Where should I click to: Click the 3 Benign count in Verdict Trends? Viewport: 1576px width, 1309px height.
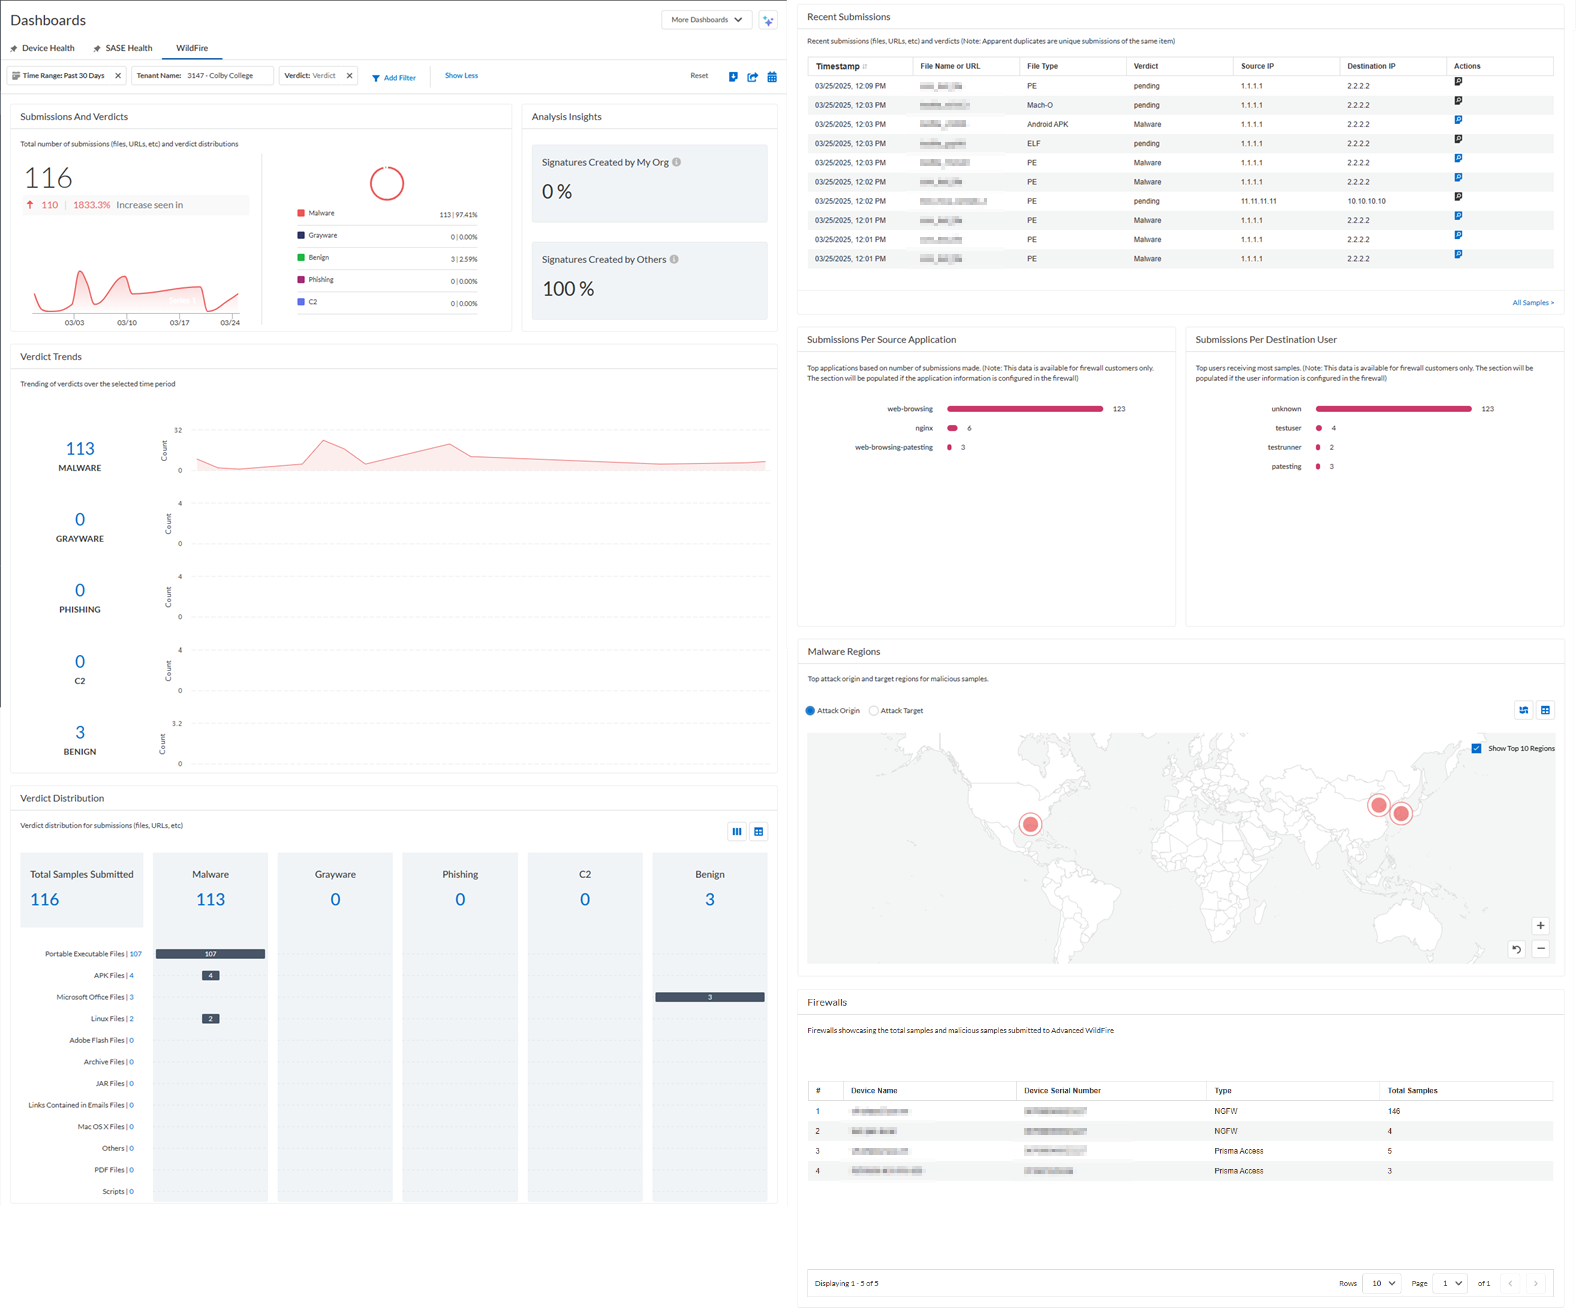click(x=80, y=733)
